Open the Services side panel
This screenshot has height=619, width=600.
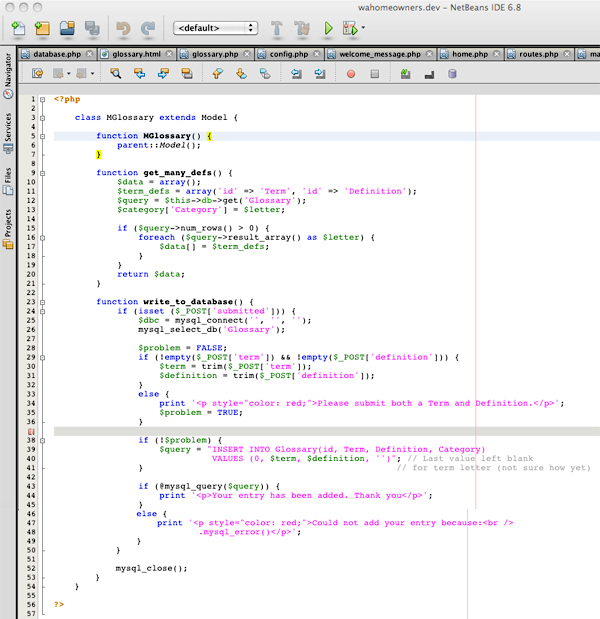8,133
